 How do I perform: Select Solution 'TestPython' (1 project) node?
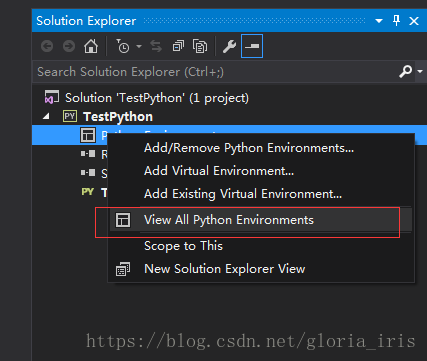click(157, 98)
